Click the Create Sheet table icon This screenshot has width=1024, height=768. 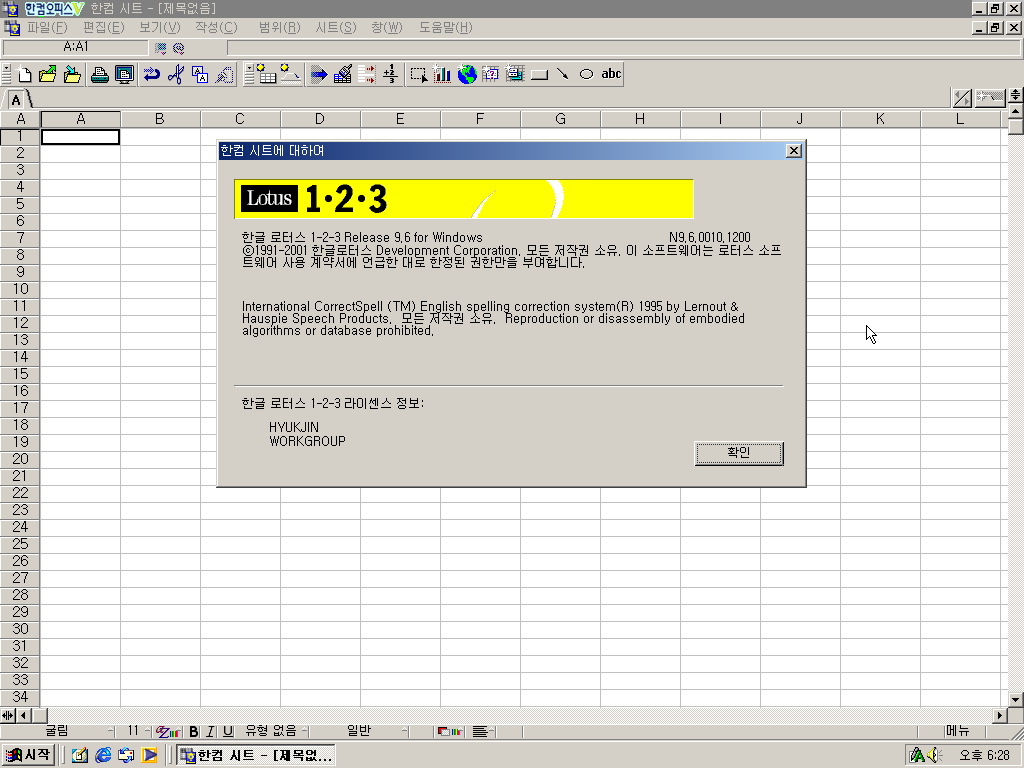(x=266, y=74)
